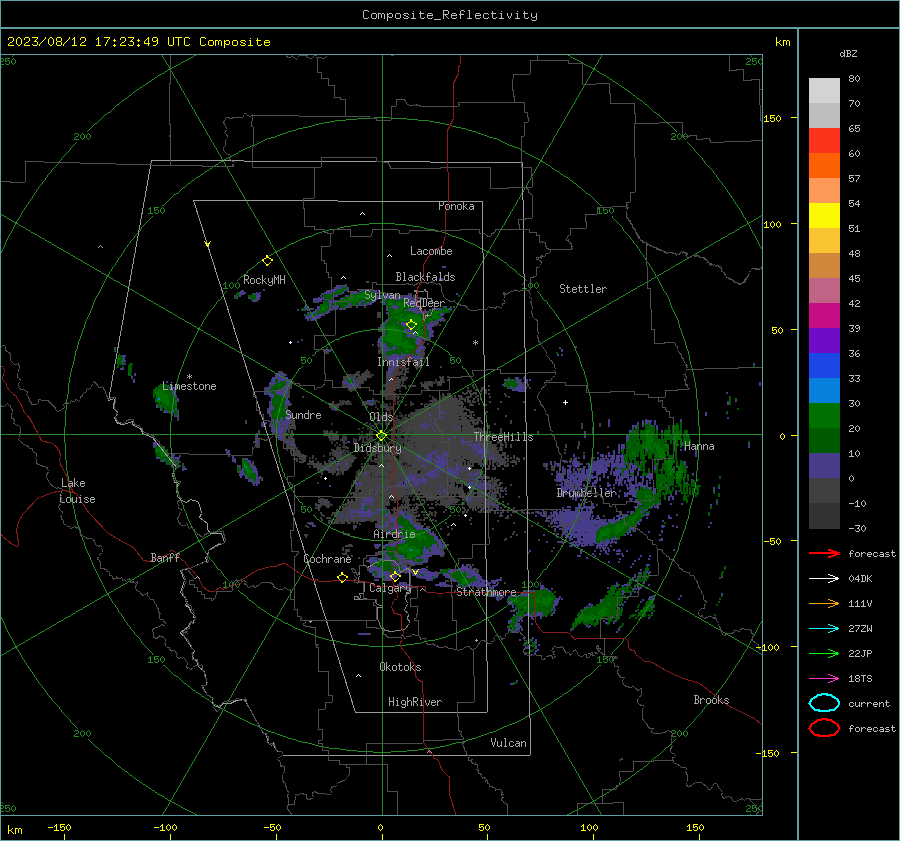
Task: Click the orange 111V arrow in legend
Action: pyautogui.click(x=824, y=603)
